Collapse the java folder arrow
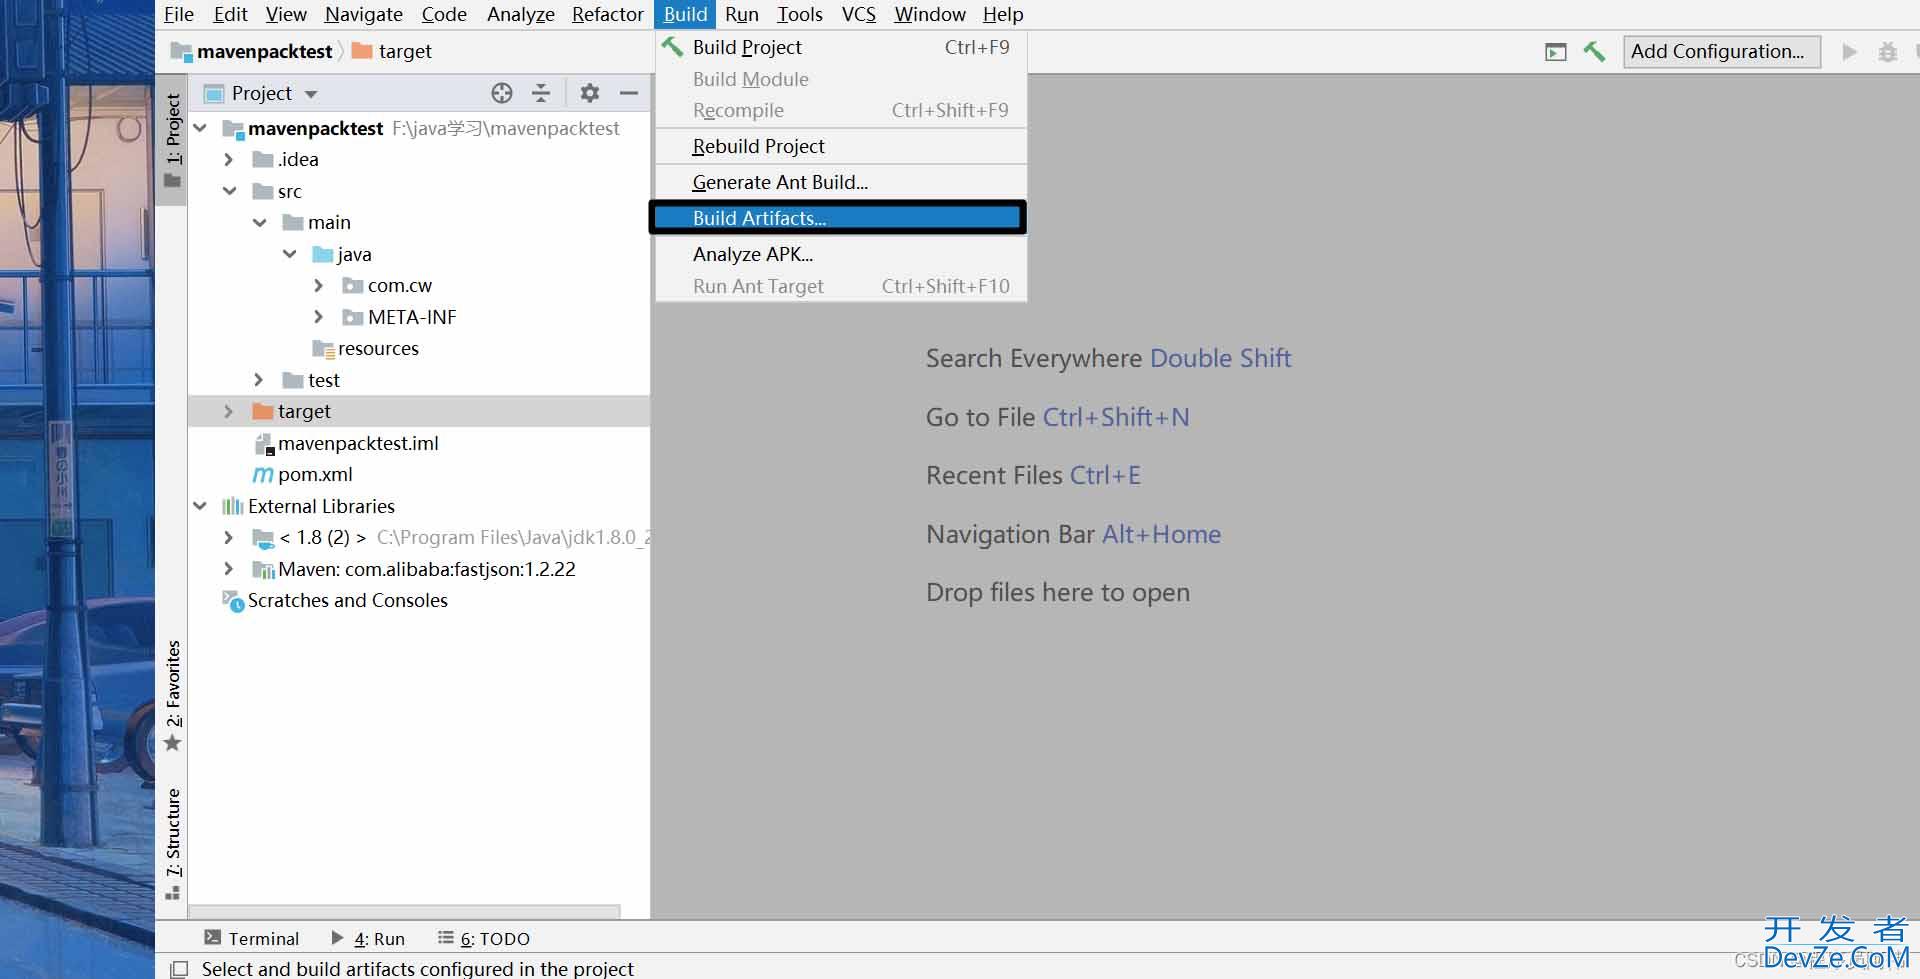1920x979 pixels. [x=290, y=254]
